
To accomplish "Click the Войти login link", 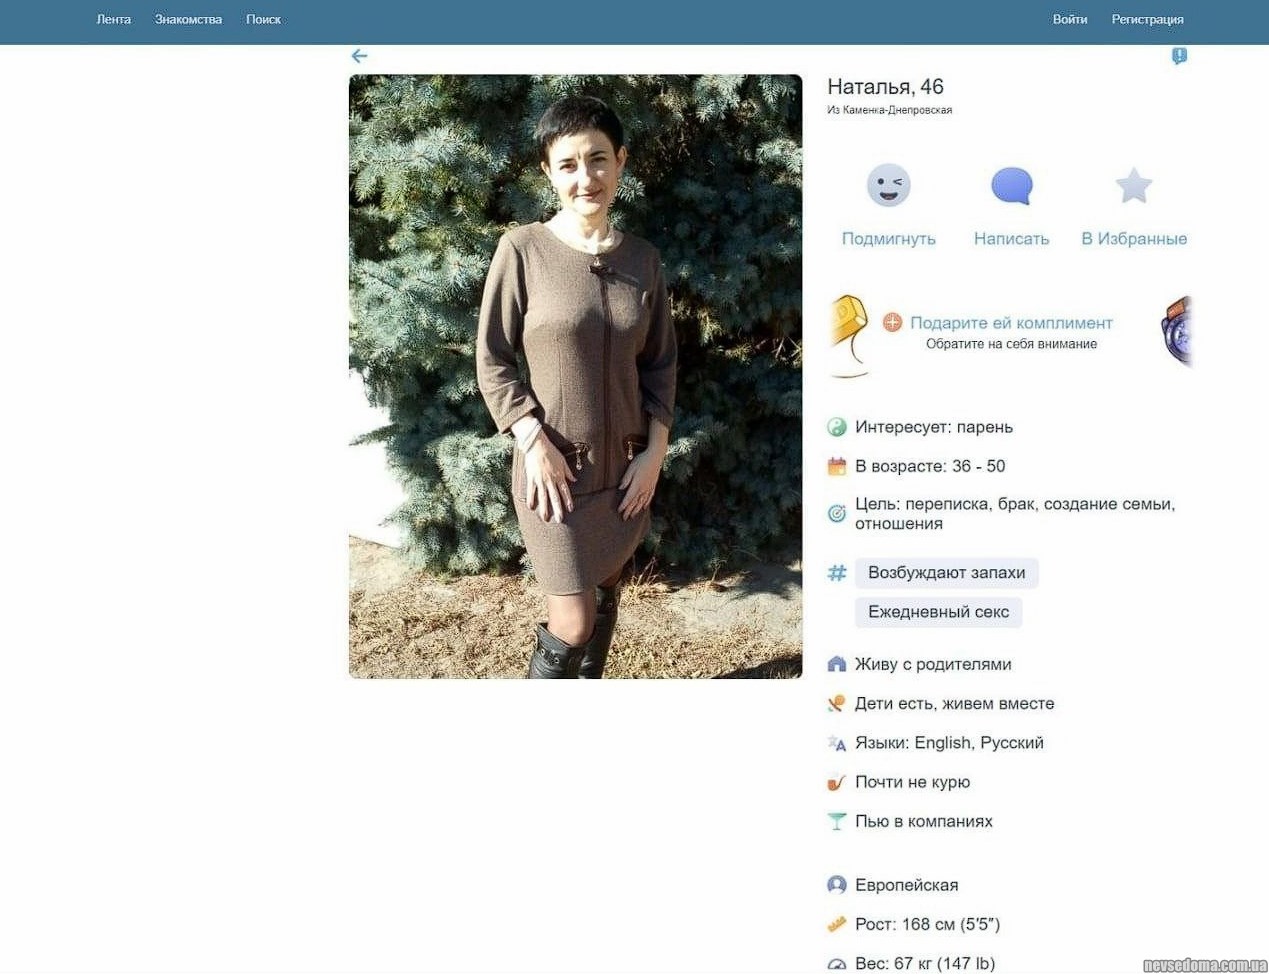I will click(x=1069, y=20).
